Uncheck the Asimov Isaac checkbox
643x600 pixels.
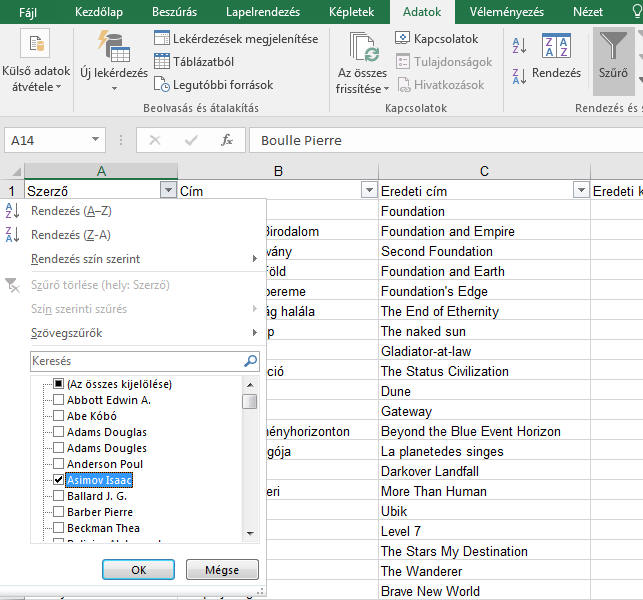coord(59,480)
